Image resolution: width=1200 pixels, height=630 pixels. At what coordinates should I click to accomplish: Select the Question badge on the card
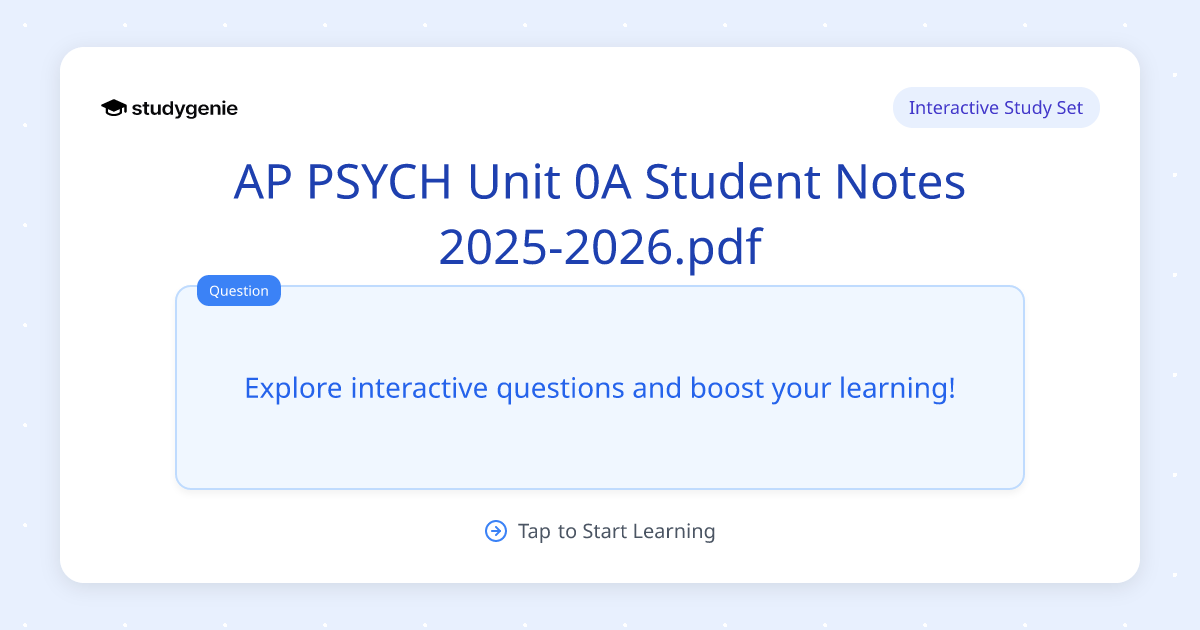pyautogui.click(x=238, y=290)
